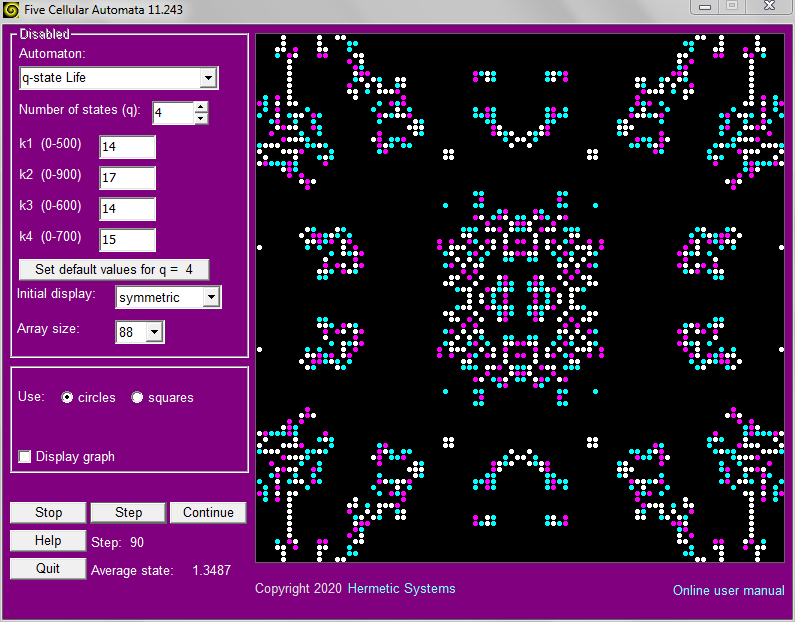795x622 pixels.
Task: Click the 'Use:' label text
Action: coord(31,396)
